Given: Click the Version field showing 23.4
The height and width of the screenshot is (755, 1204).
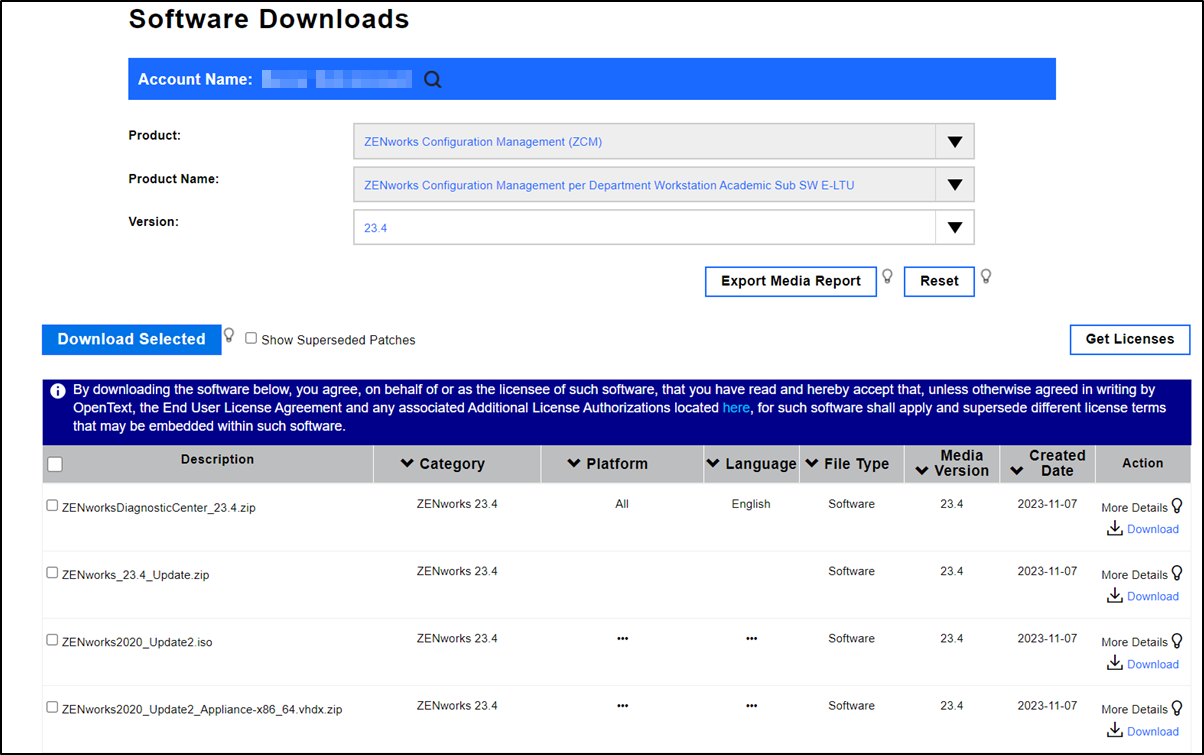Looking at the screenshot, I should pos(663,228).
